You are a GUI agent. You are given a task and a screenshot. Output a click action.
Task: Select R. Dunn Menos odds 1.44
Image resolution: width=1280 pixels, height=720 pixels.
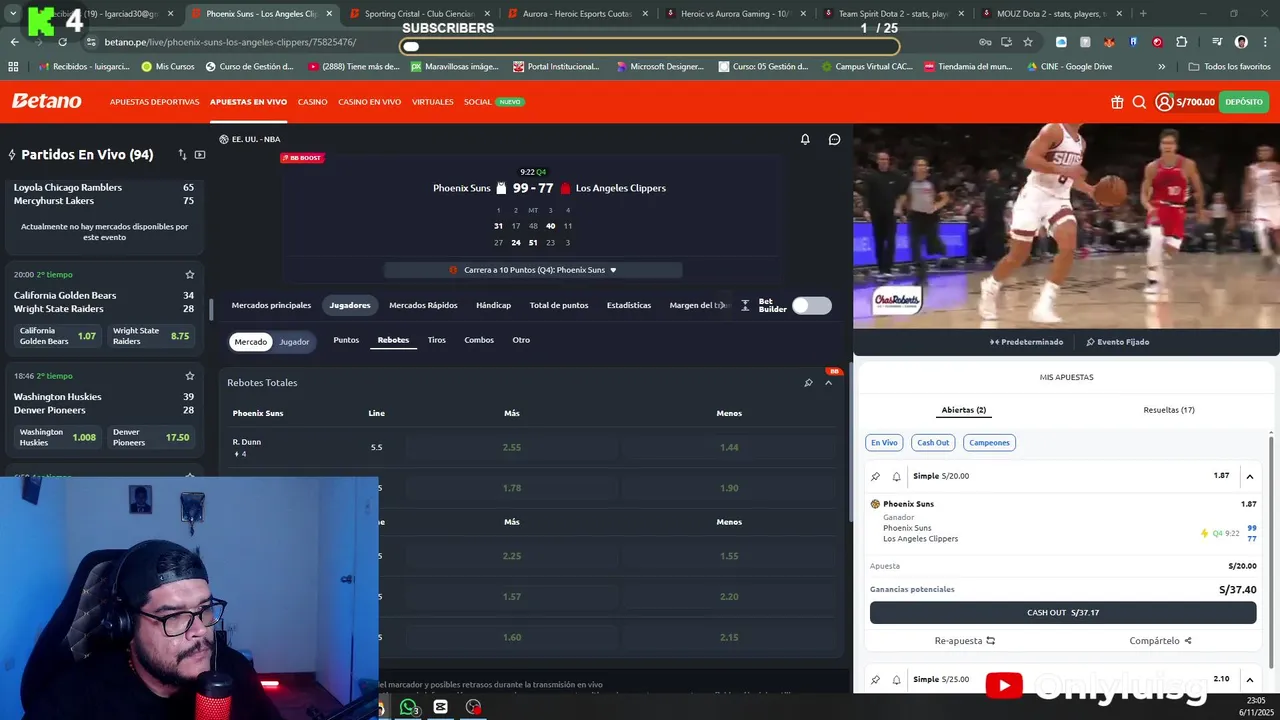coord(729,447)
